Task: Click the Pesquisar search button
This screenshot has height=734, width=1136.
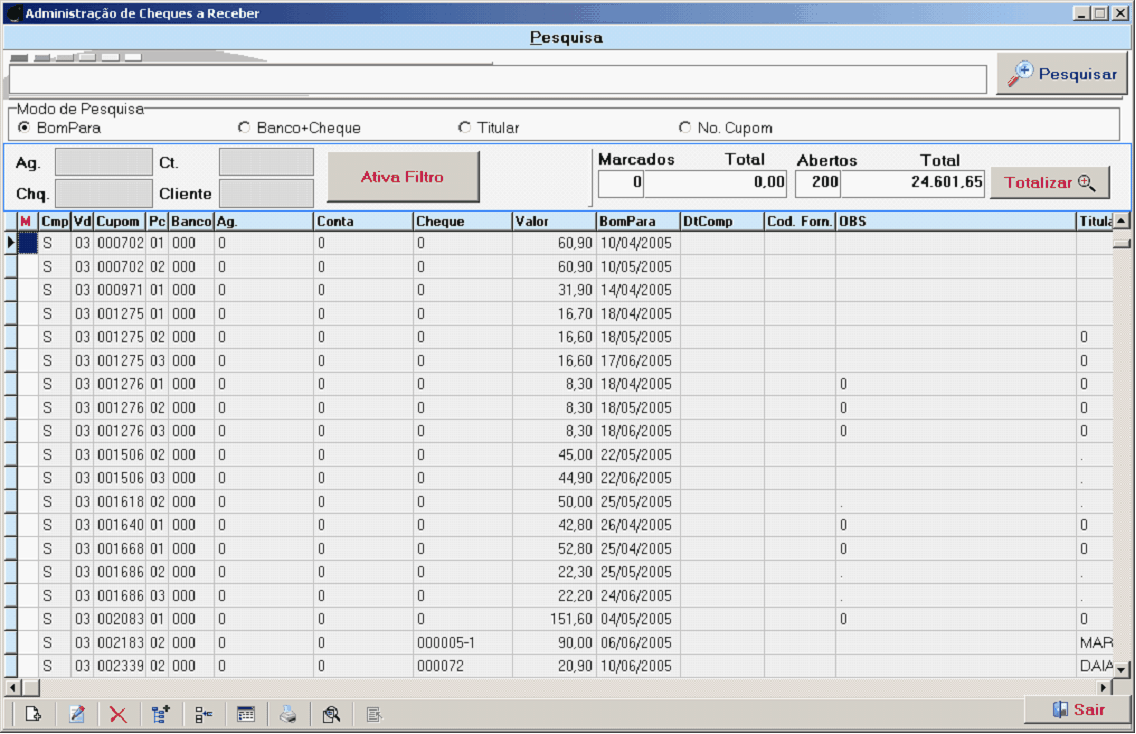Action: pos(1061,75)
